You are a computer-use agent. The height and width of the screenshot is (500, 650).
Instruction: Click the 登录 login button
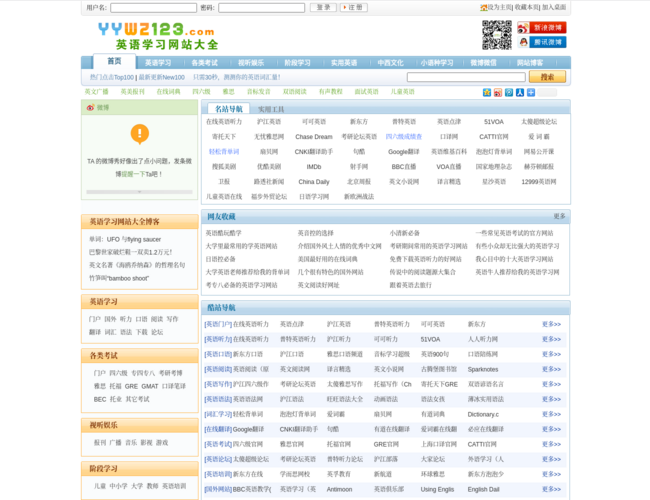pyautogui.click(x=323, y=7)
